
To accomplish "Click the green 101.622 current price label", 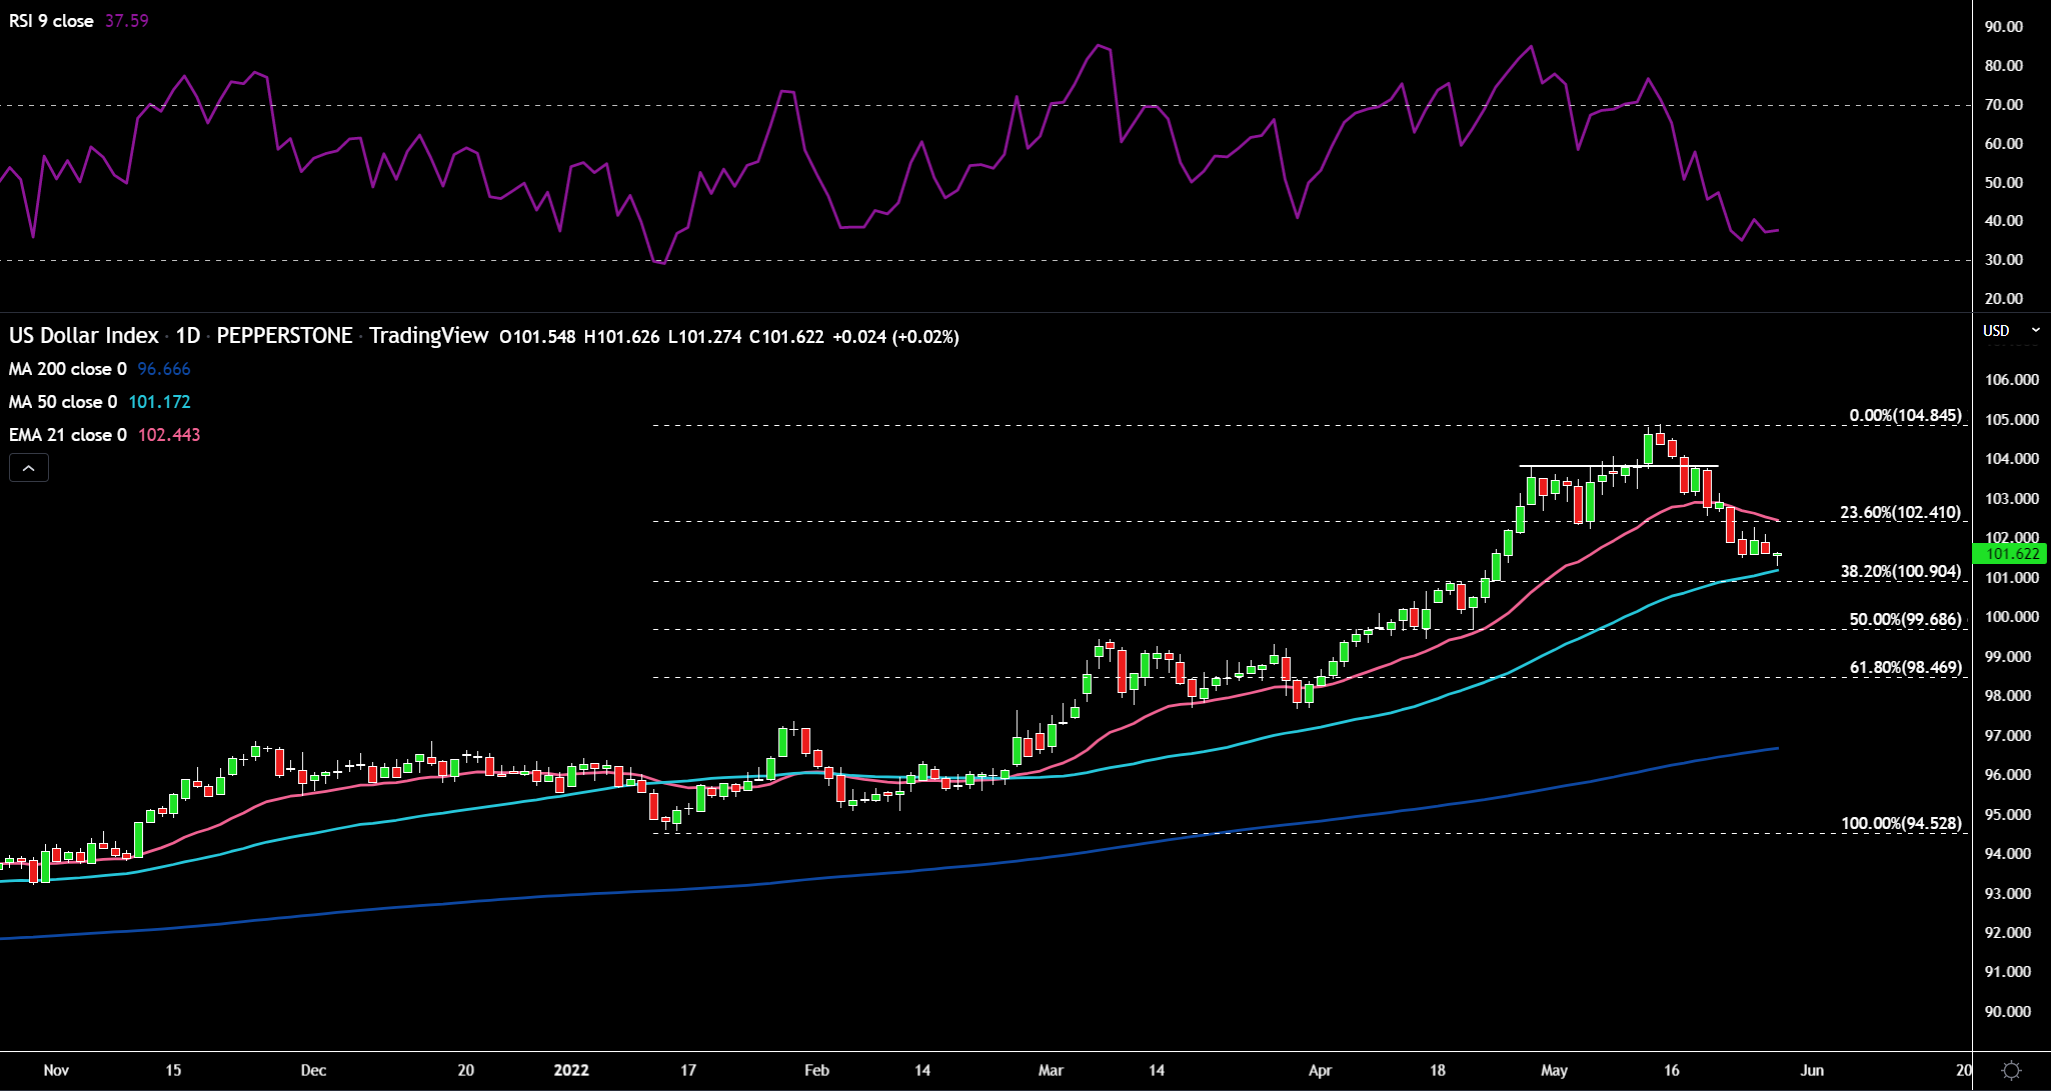I will tap(2010, 553).
